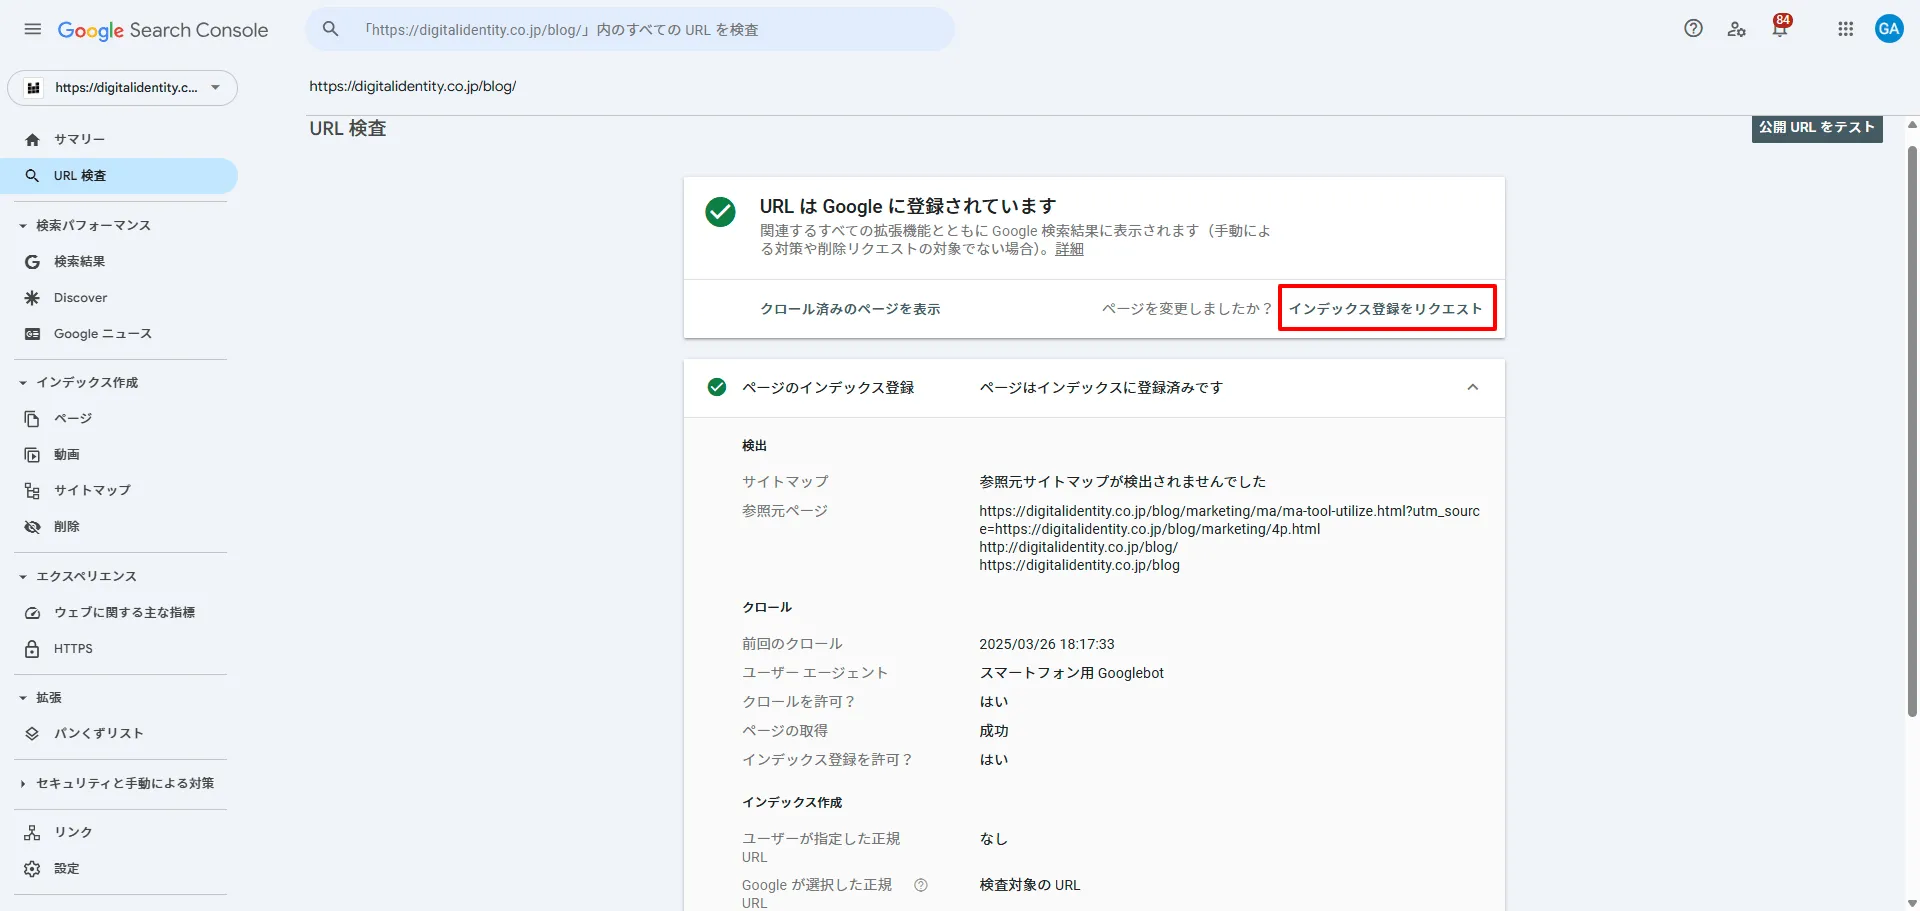Click the scrollbar up arrow
Image resolution: width=1920 pixels, height=911 pixels.
pos(1912,125)
